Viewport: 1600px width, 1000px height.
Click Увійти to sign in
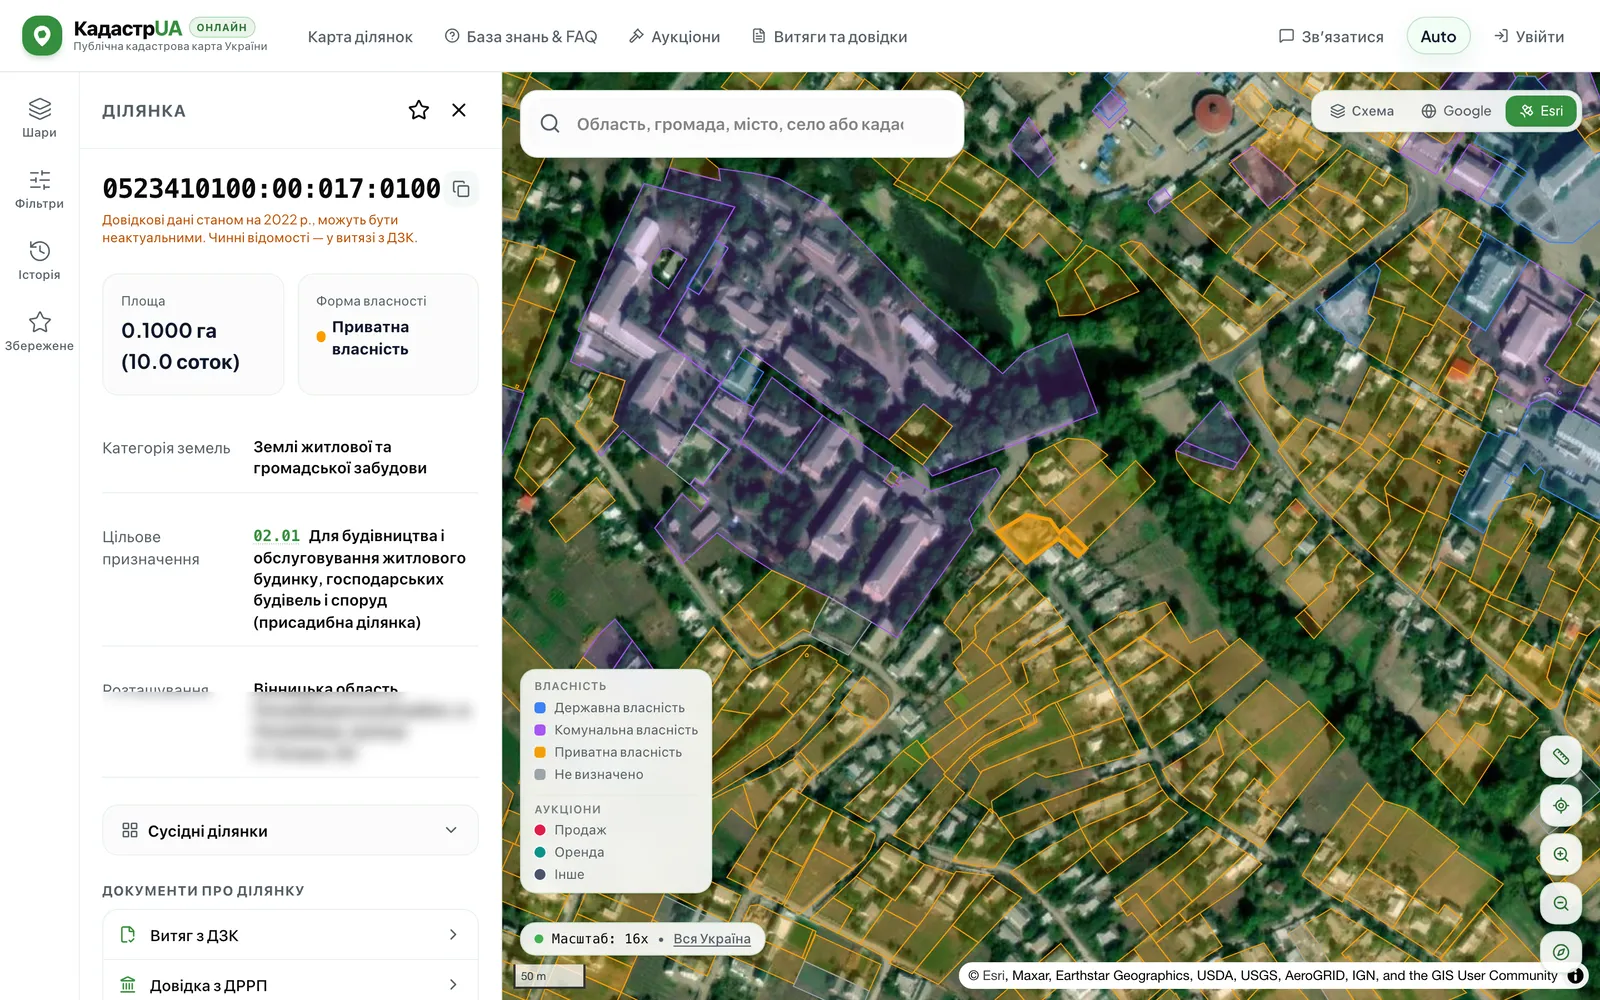click(x=1529, y=37)
